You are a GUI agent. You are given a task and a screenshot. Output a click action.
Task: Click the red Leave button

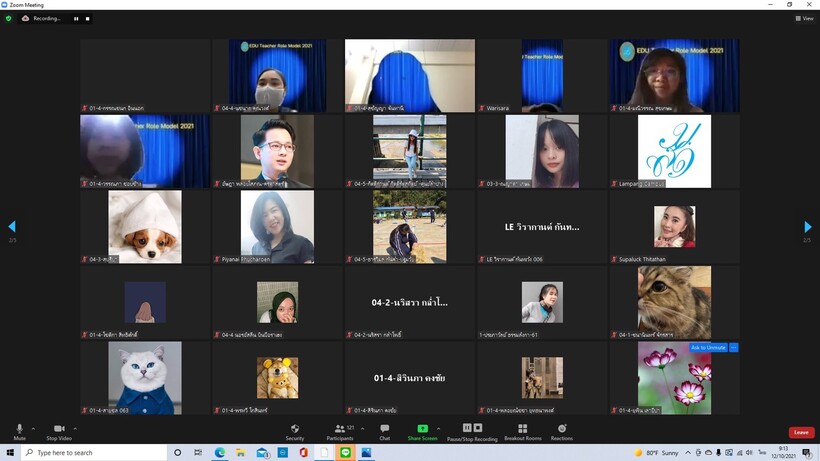tap(801, 432)
